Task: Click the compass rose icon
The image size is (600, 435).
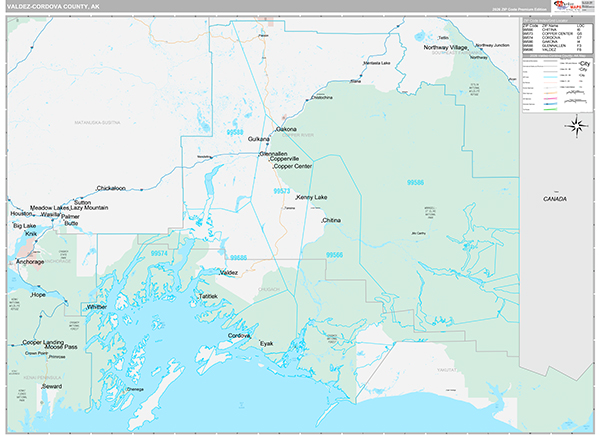Action: point(577,126)
